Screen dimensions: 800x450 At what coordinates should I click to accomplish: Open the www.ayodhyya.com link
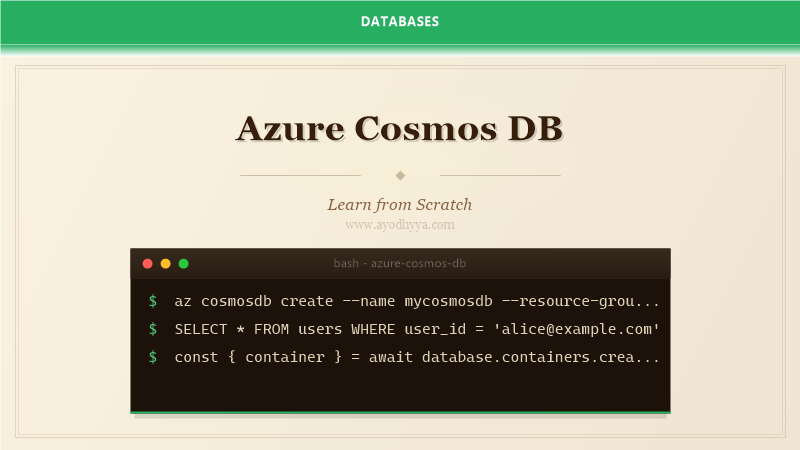(x=400, y=224)
